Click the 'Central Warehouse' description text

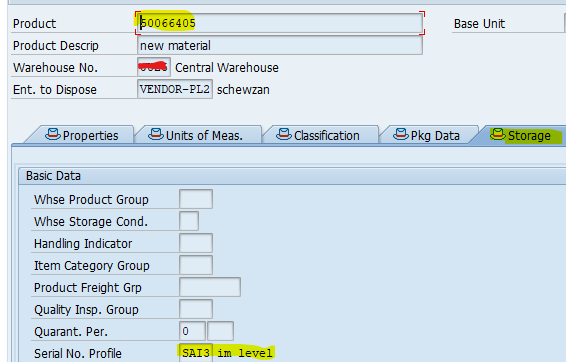(x=227, y=67)
